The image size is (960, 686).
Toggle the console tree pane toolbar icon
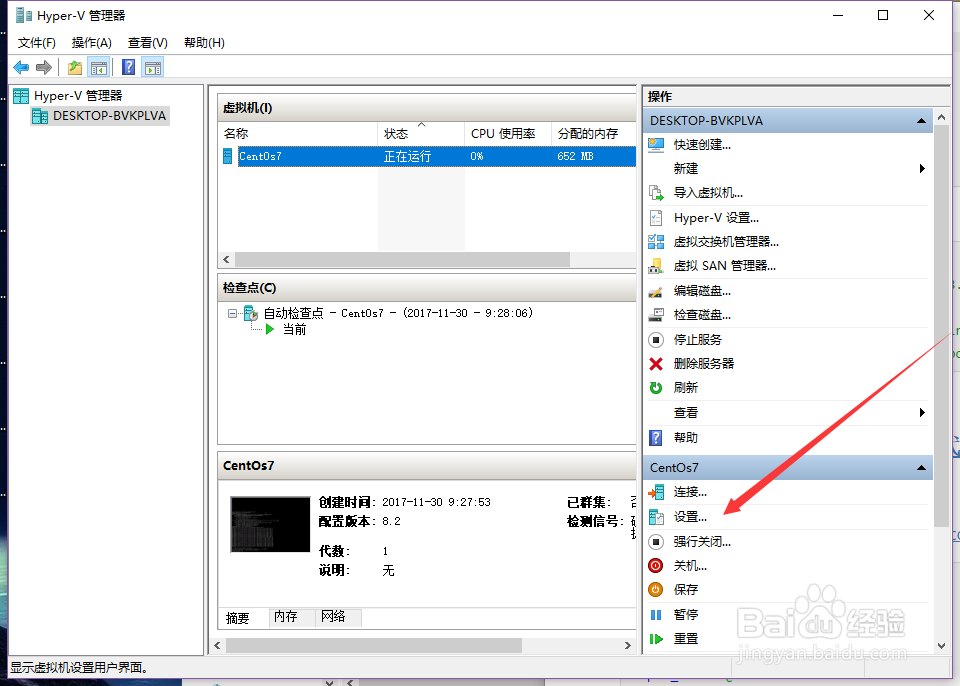(x=99, y=67)
